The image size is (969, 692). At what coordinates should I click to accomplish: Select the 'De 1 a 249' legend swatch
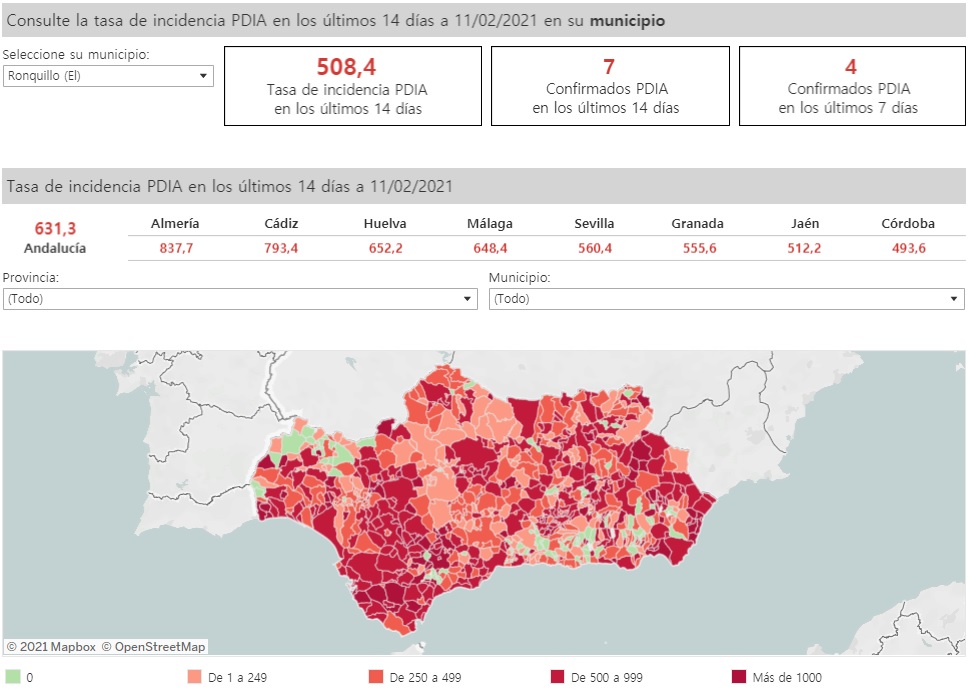pos(195,677)
